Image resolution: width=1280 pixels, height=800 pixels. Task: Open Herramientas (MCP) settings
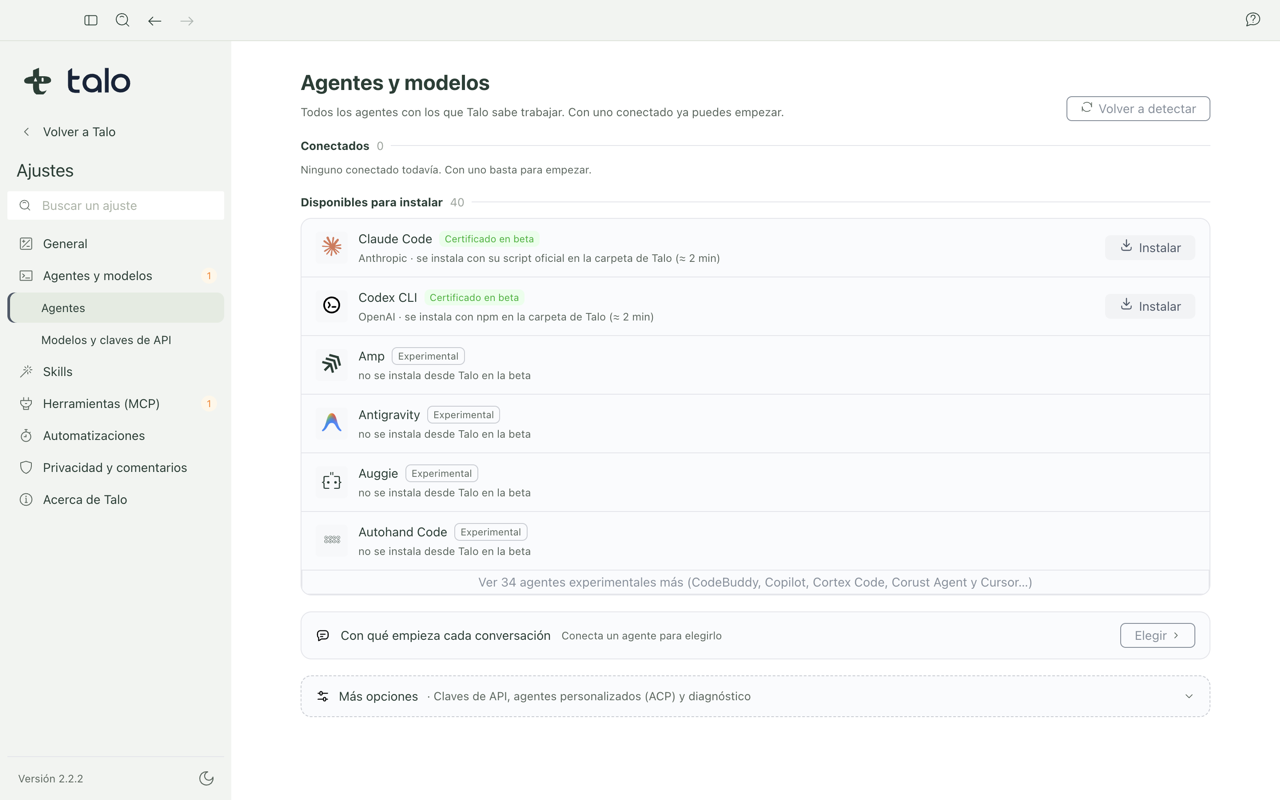point(116,403)
